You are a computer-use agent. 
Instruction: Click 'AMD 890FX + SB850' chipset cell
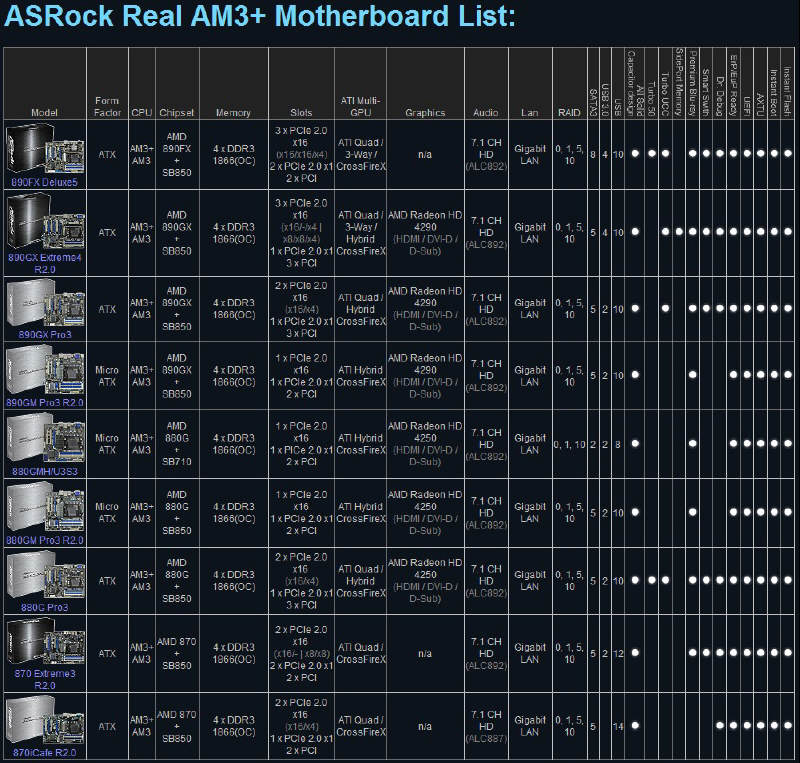point(177,155)
